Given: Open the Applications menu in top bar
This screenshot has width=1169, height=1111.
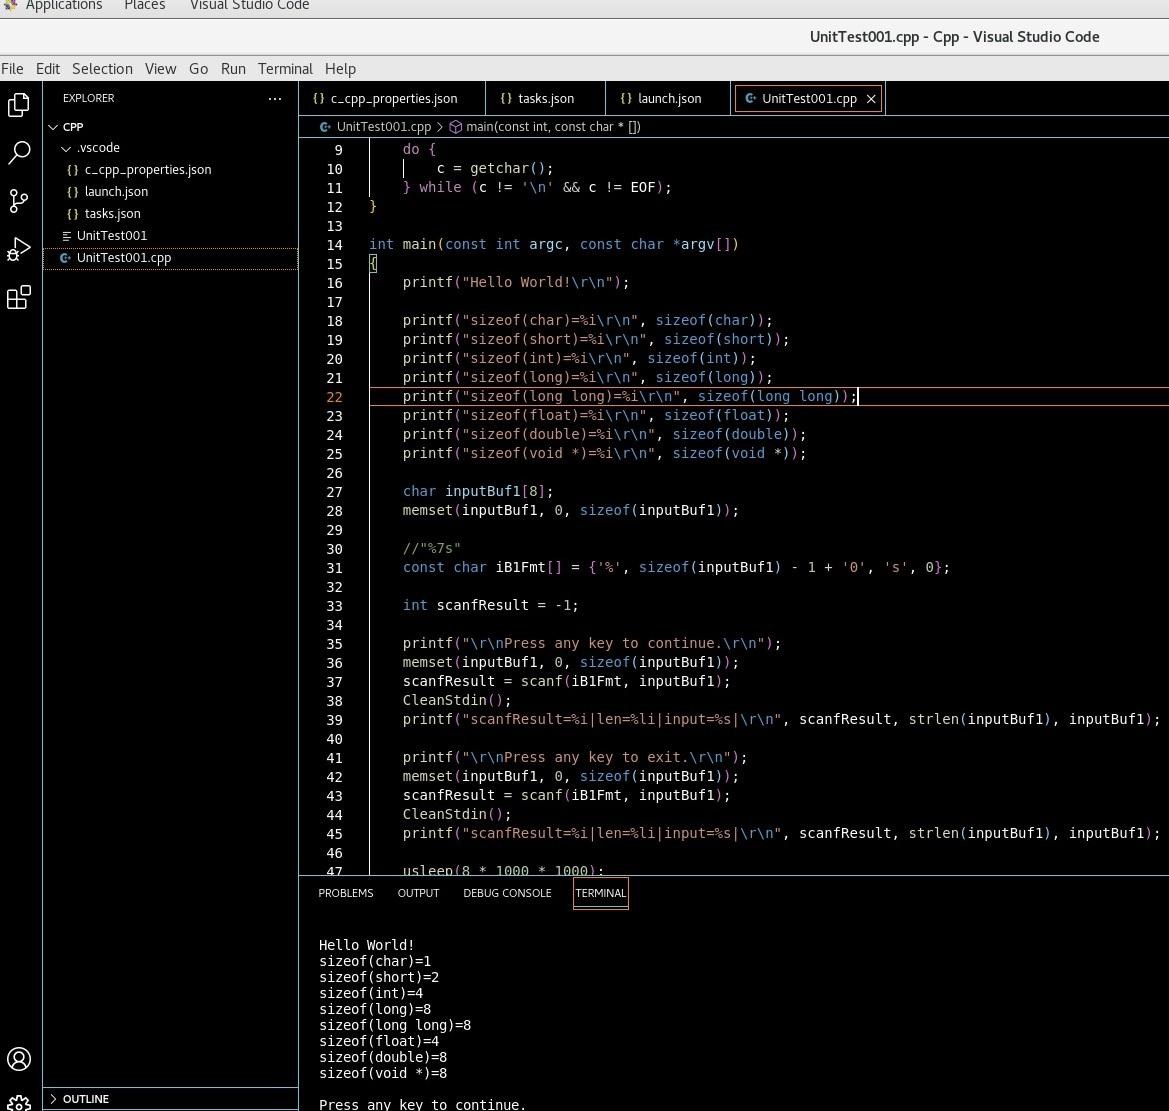Looking at the screenshot, I should tap(63, 6).
